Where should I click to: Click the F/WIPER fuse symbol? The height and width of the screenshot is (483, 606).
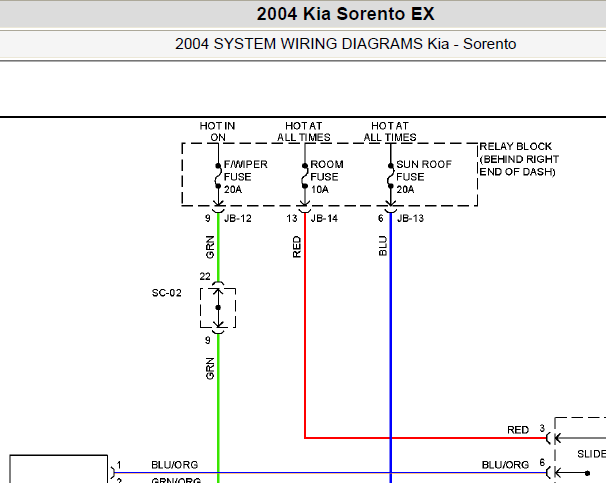218,176
